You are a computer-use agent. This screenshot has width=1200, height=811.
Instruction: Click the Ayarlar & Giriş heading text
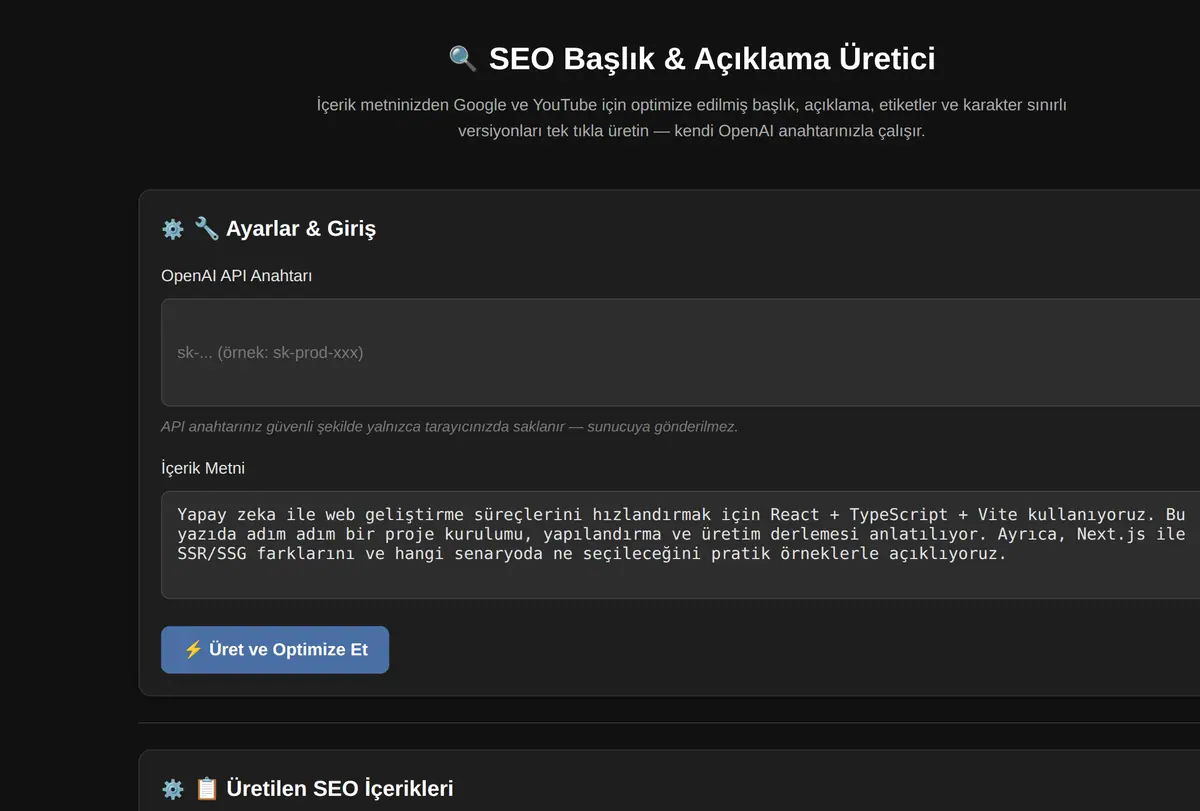[x=301, y=229]
